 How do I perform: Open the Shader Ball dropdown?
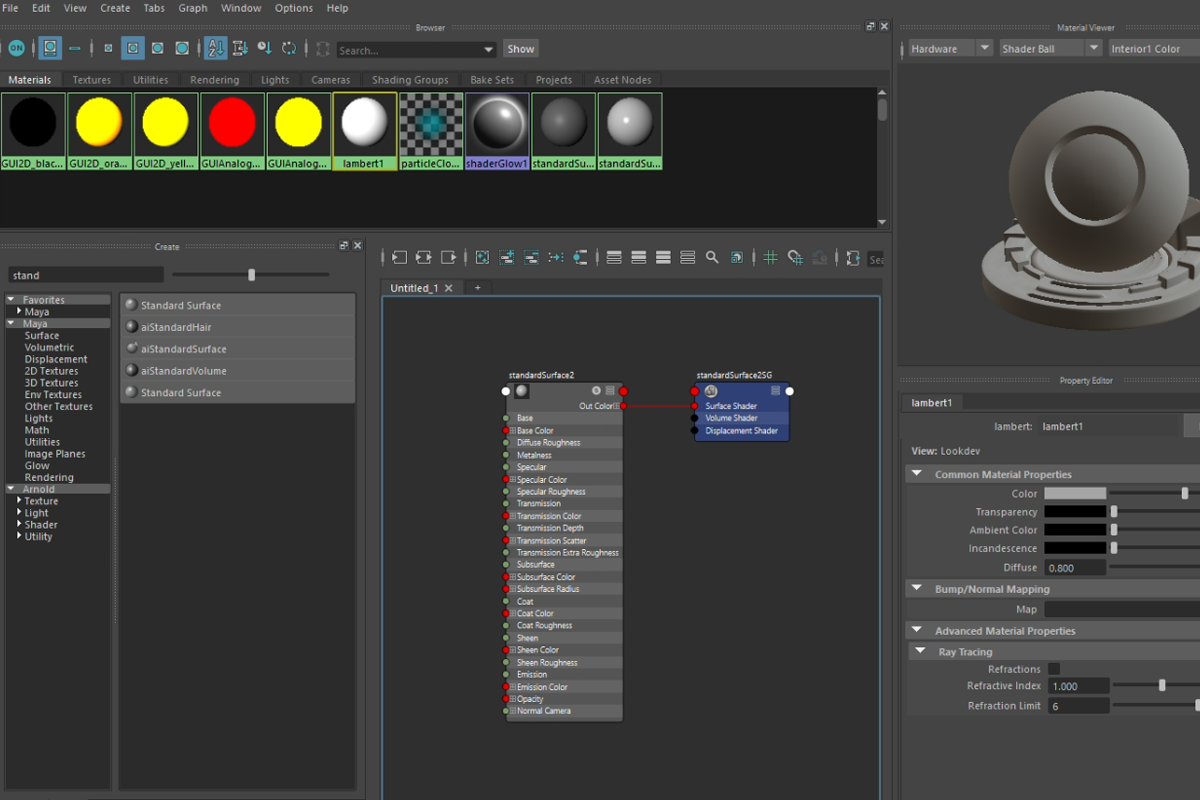click(1093, 48)
